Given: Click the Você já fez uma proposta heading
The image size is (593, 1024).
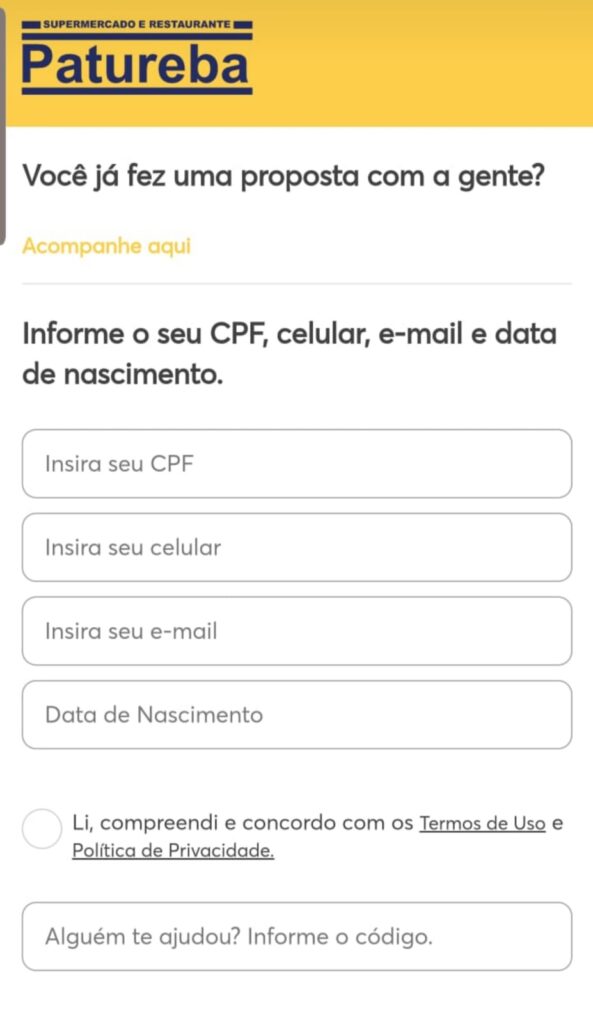Looking at the screenshot, I should click(x=283, y=176).
